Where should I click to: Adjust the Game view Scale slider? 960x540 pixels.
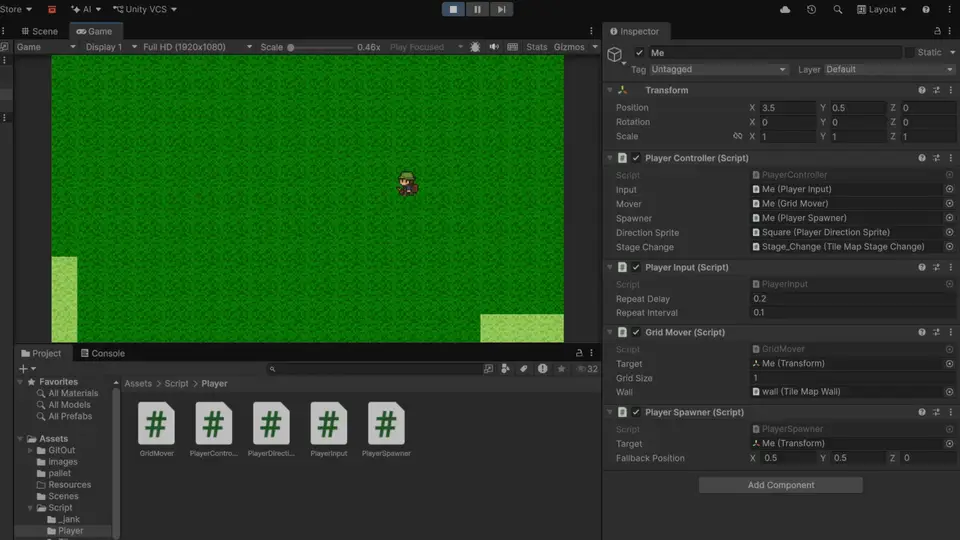(320, 47)
